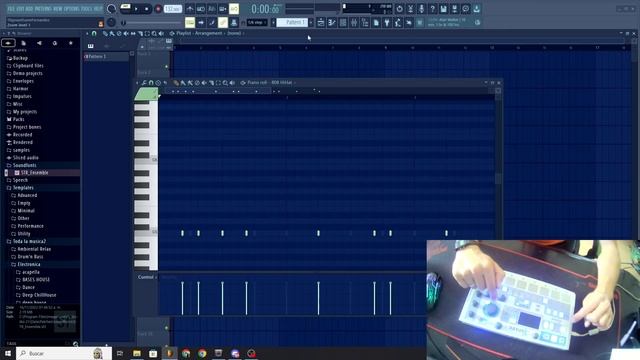Image resolution: width=640 pixels, height=360 pixels.
Task: Select the playlist paint tool
Action: click(x=112, y=33)
